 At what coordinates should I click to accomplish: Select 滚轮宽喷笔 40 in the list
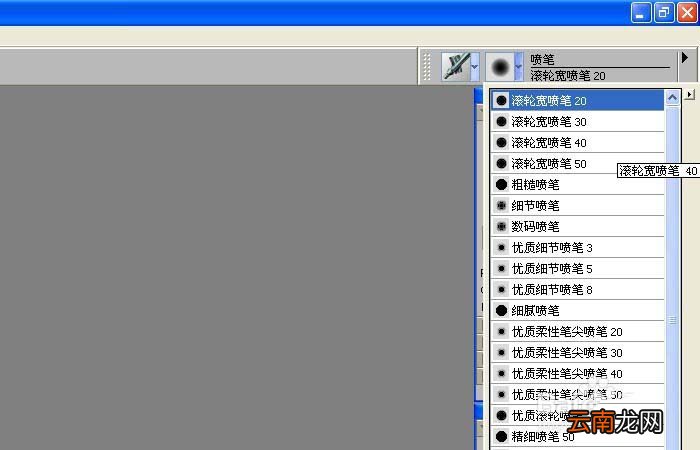click(577, 142)
